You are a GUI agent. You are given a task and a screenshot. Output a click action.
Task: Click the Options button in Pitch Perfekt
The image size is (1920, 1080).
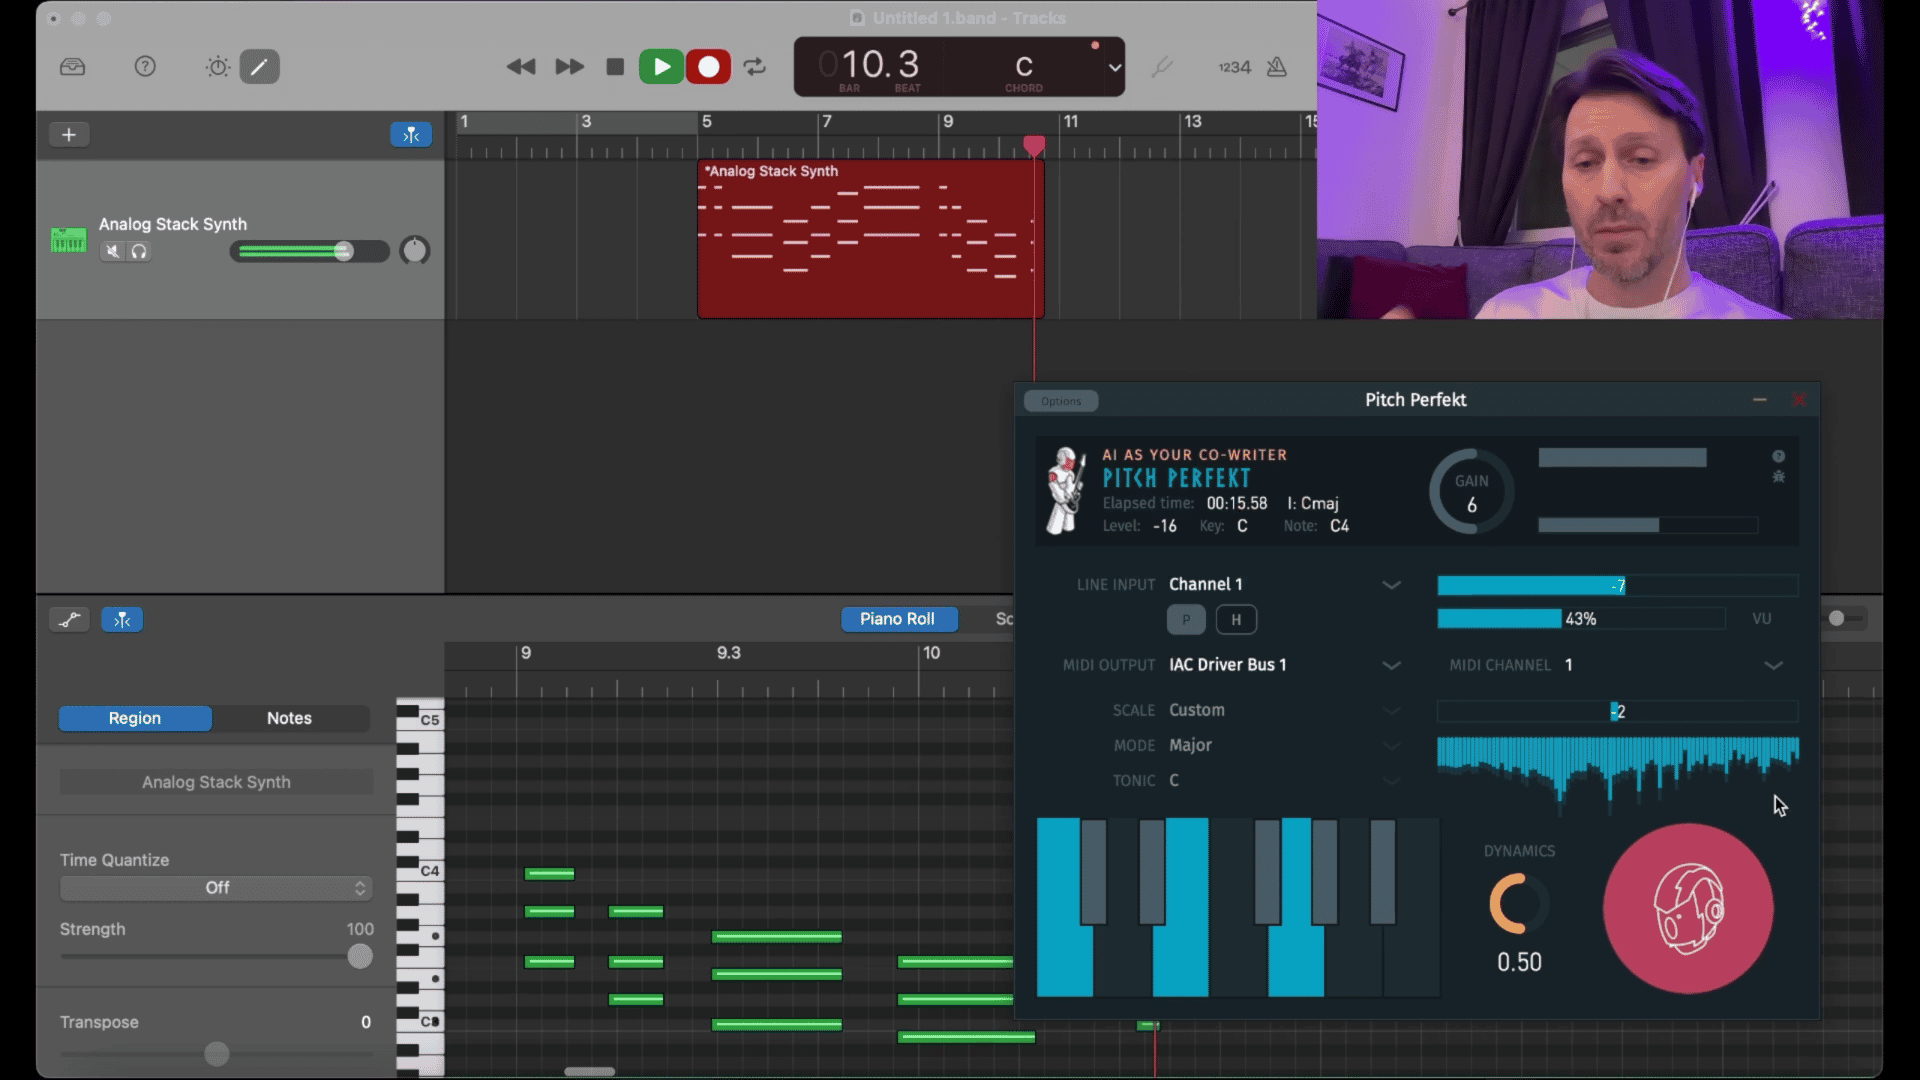click(1061, 401)
